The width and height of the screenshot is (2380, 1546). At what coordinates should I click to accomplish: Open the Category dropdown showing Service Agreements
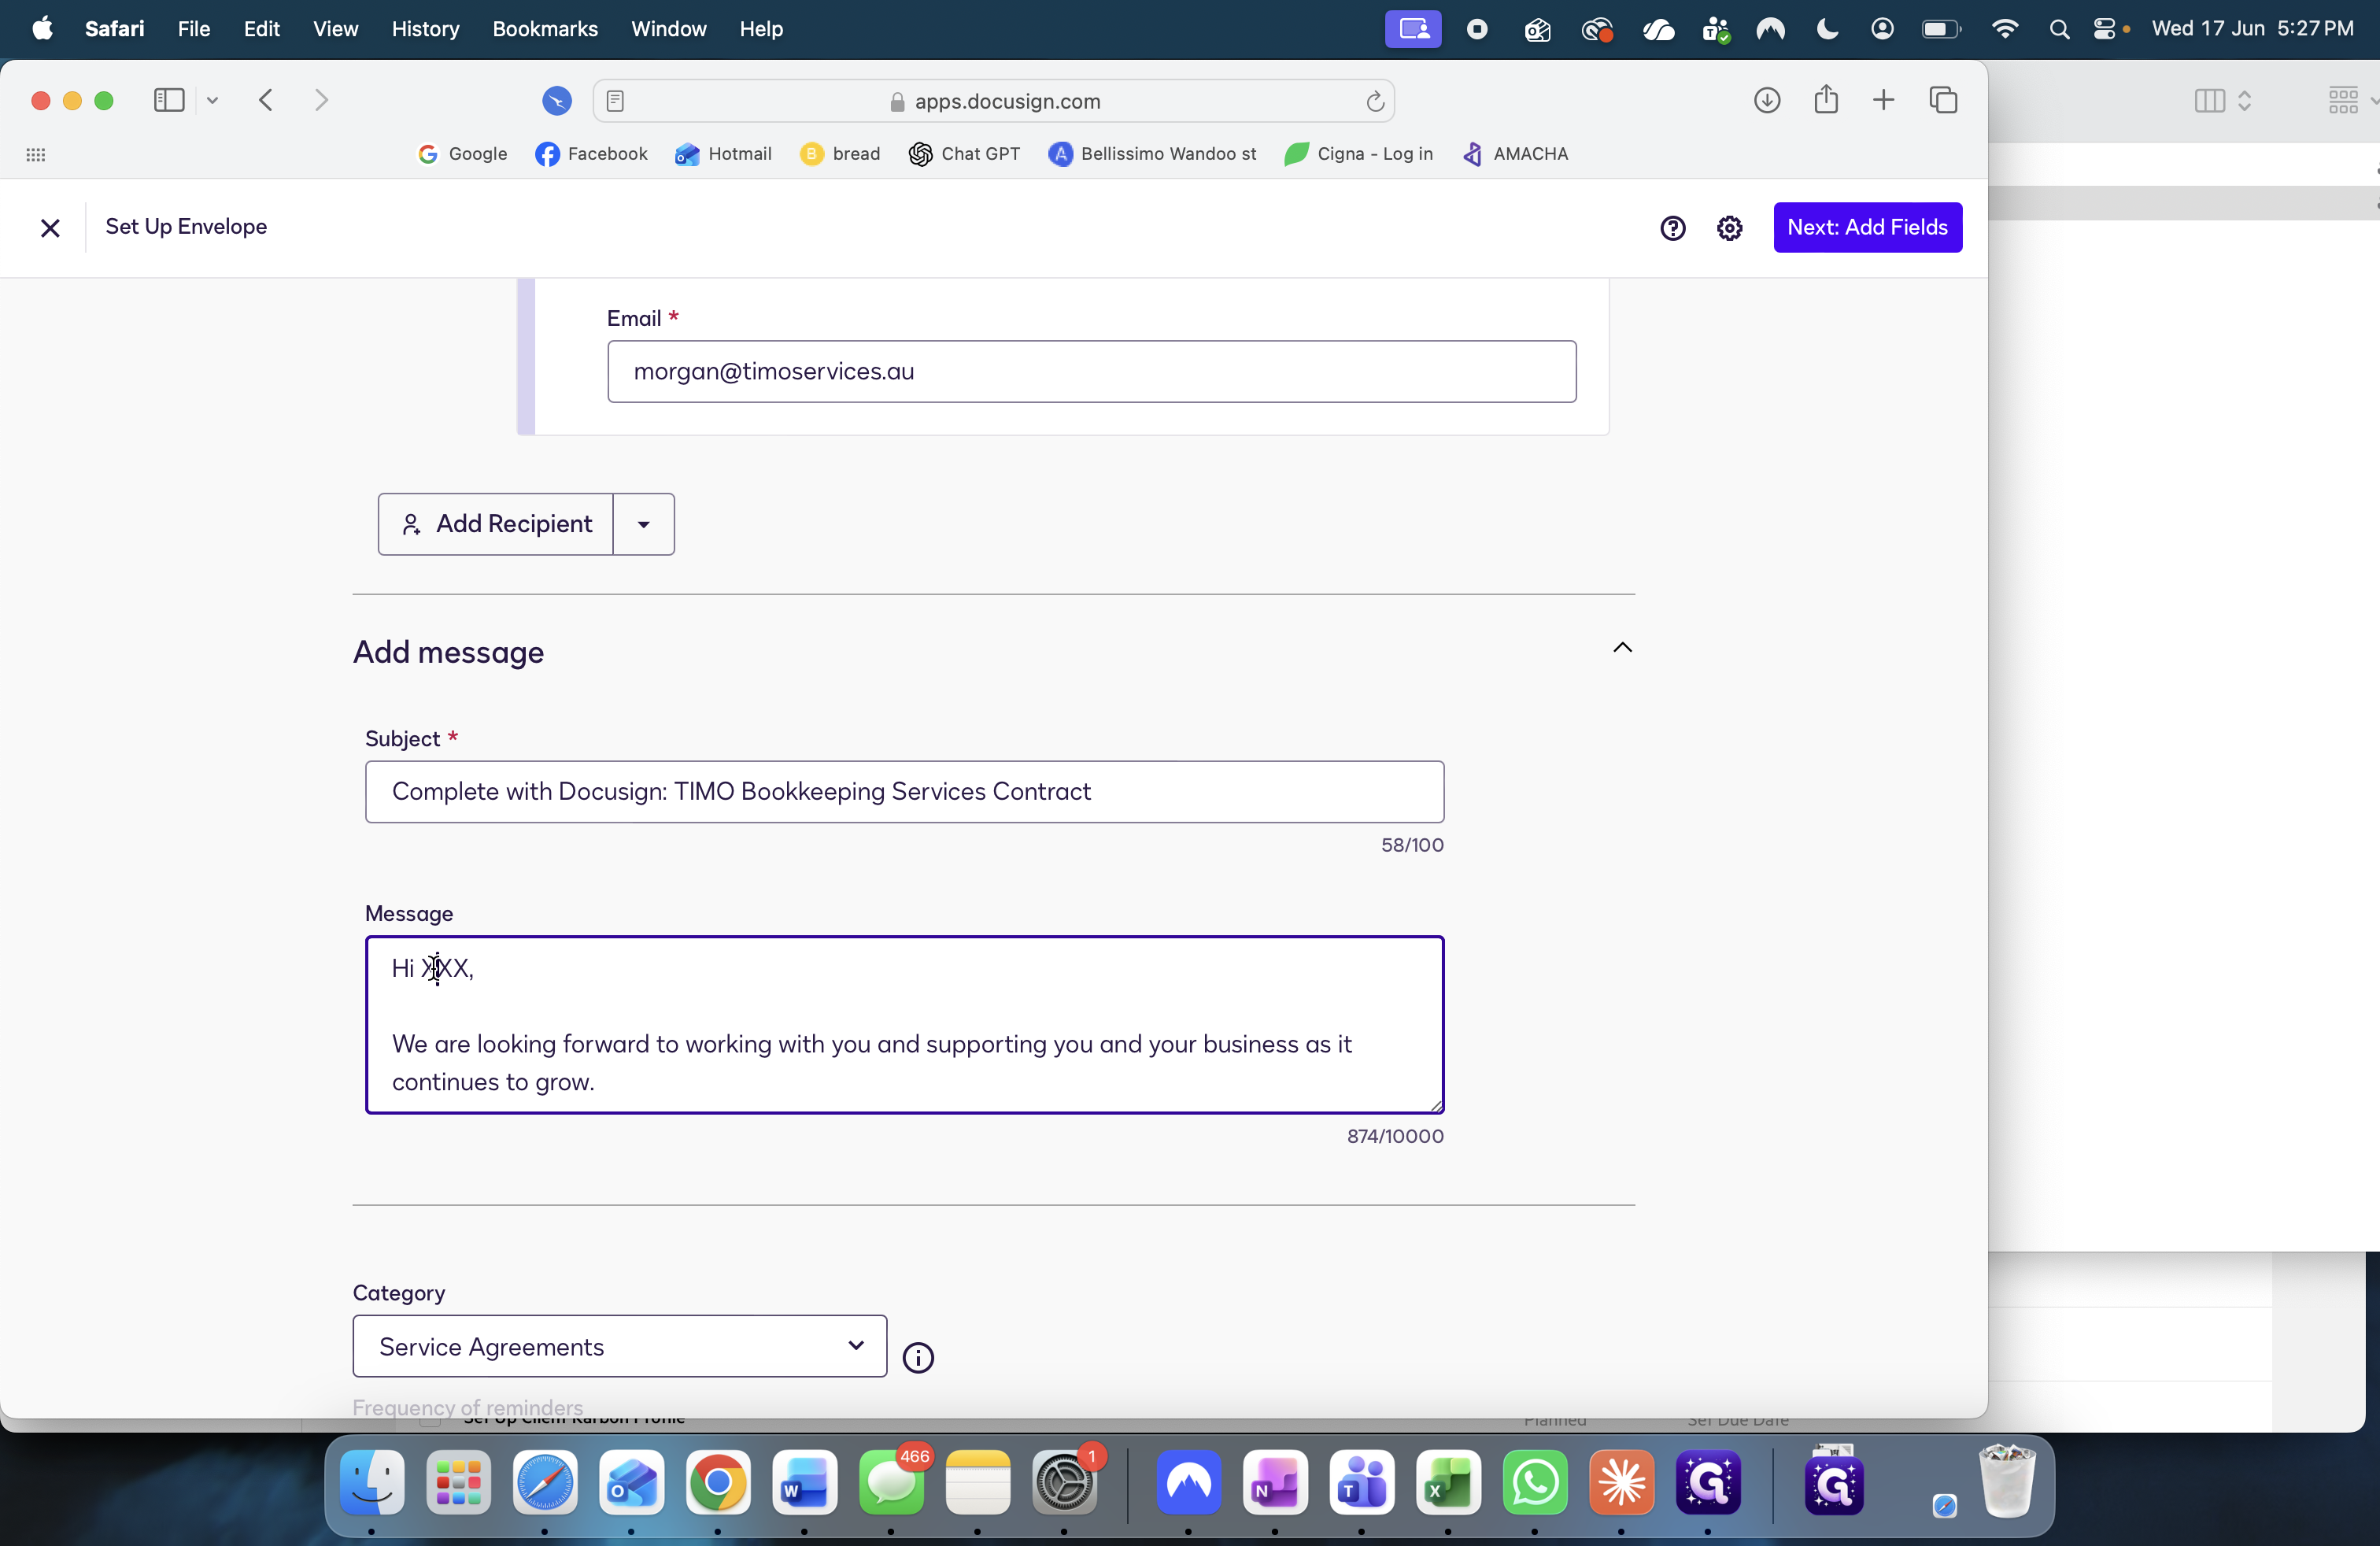619,1345
